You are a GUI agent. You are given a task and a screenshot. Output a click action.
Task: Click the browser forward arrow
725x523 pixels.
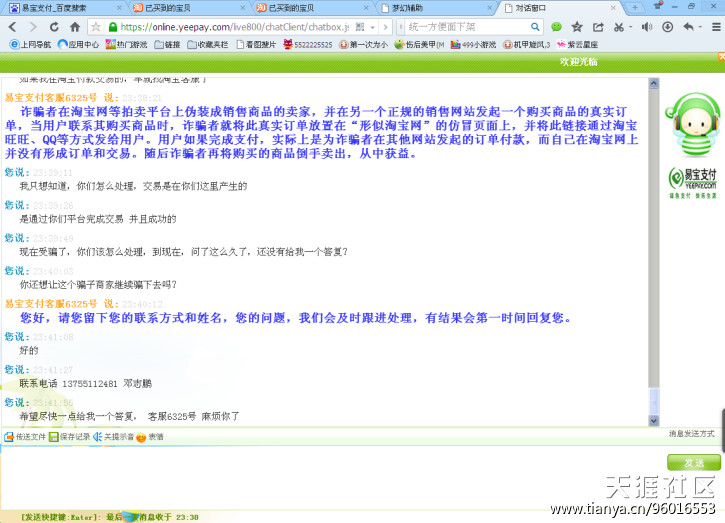33,27
